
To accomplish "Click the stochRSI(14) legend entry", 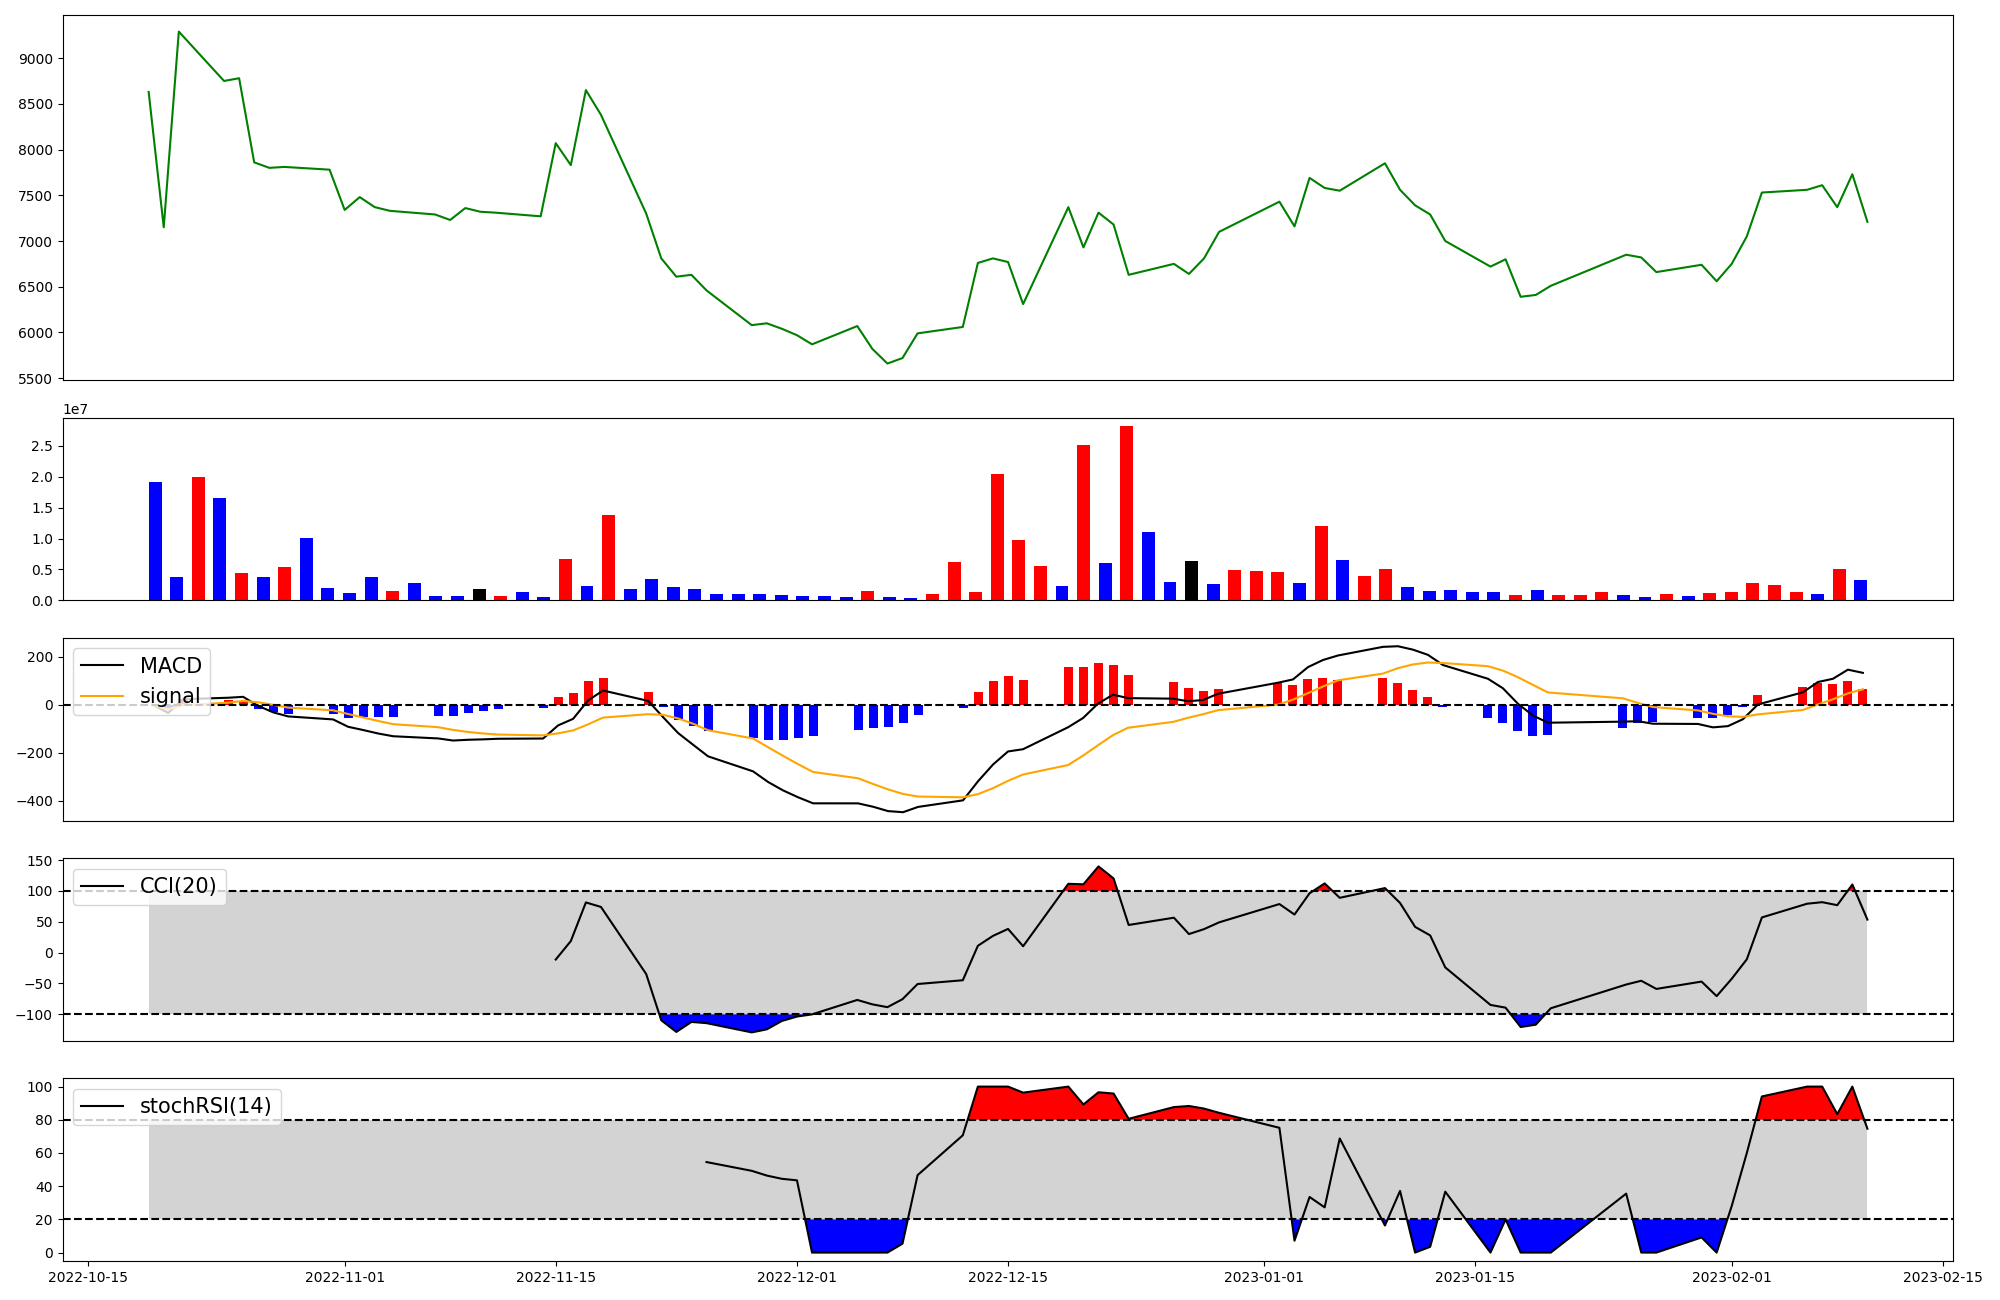I will [x=205, y=1106].
